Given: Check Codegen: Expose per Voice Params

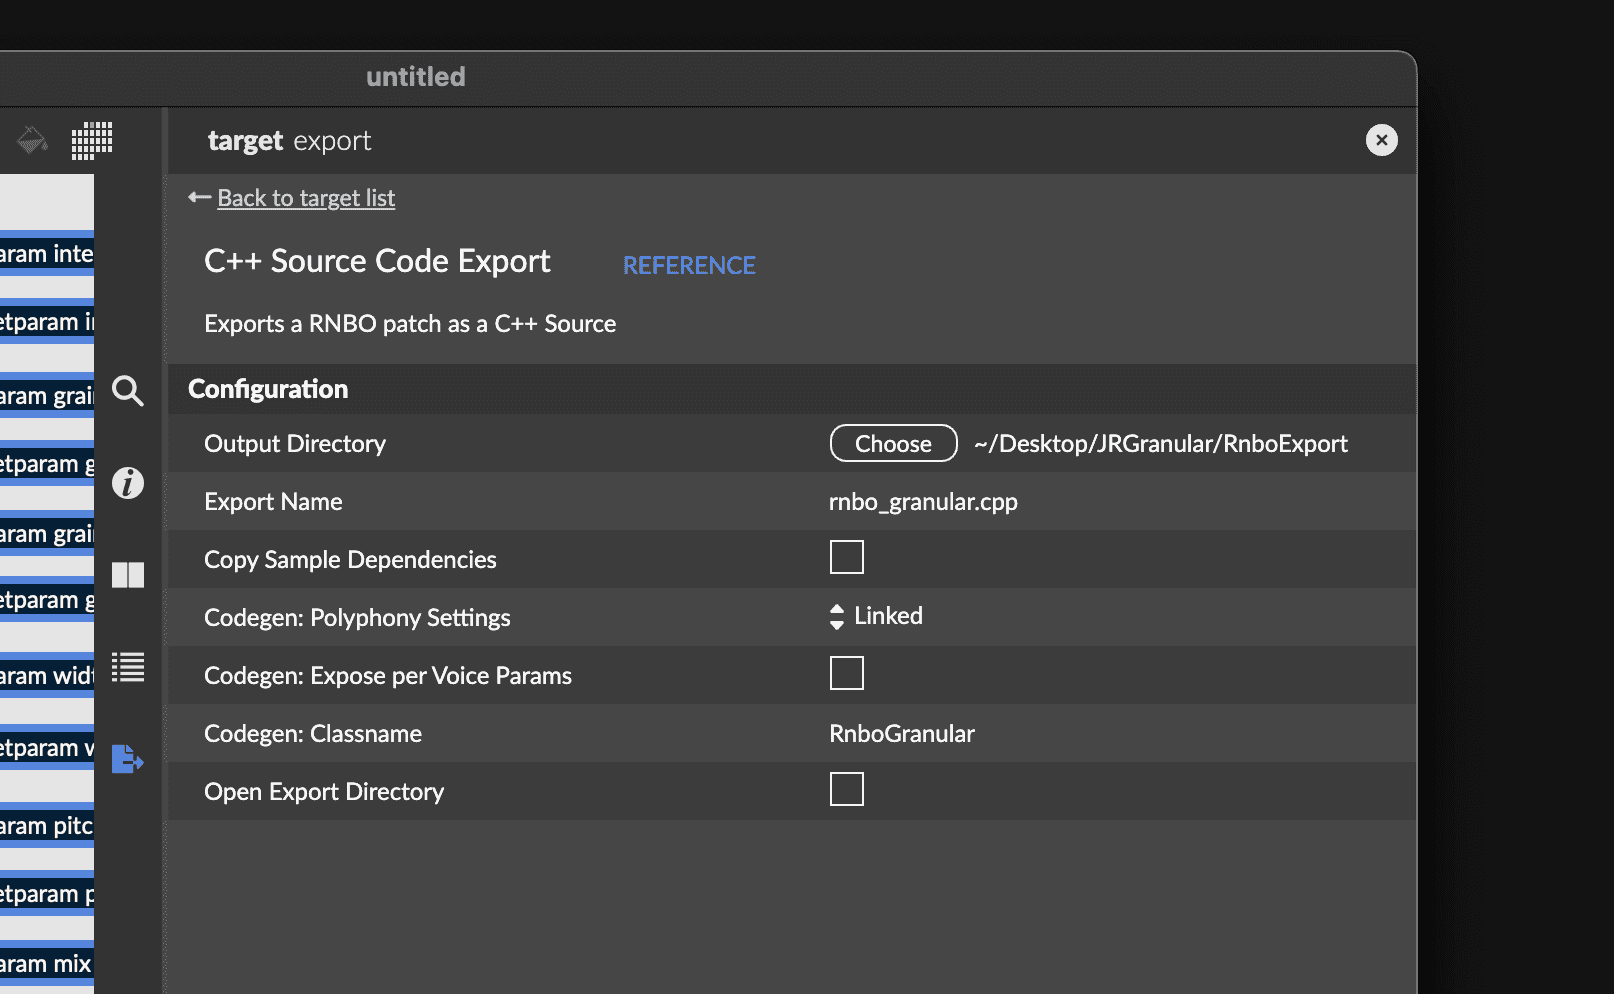Looking at the screenshot, I should tap(846, 673).
